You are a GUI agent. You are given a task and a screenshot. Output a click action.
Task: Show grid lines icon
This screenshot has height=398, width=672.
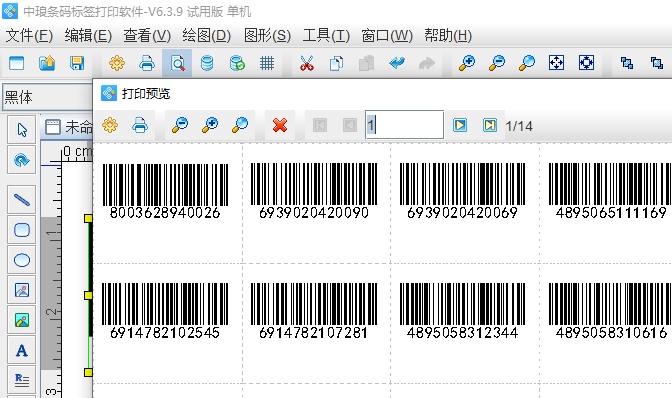coord(267,63)
